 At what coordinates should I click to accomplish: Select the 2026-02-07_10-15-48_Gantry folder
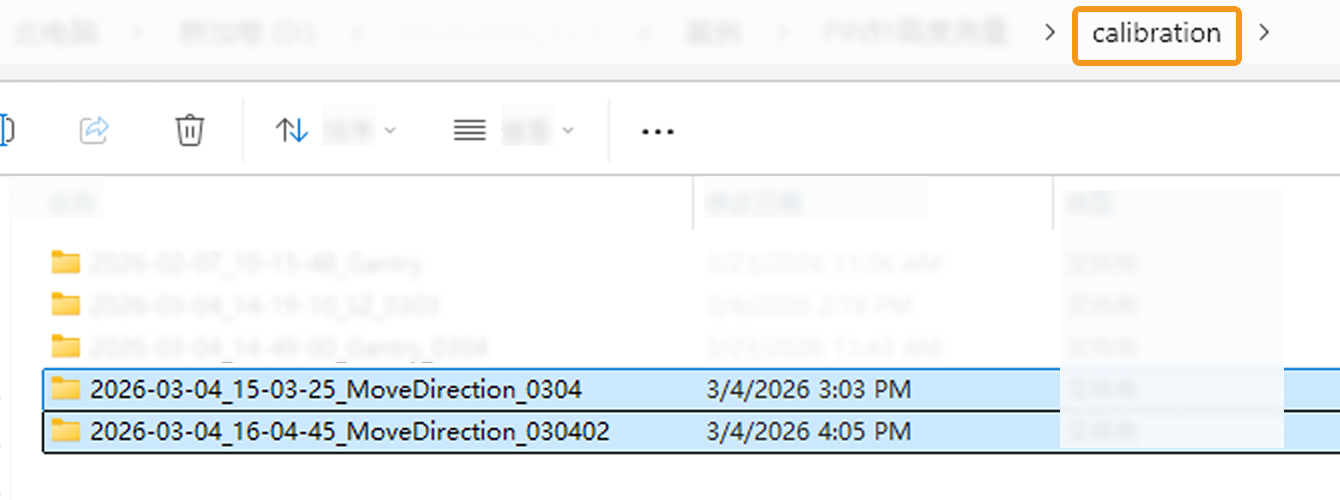tap(255, 263)
